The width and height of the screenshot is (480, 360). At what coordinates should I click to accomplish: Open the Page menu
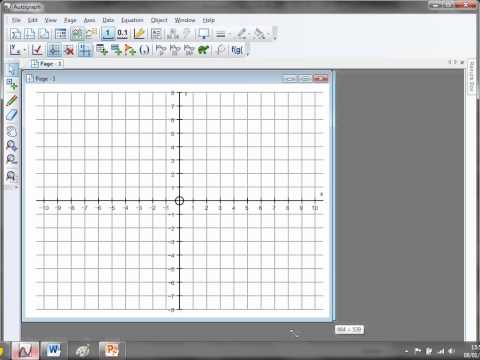coord(70,20)
